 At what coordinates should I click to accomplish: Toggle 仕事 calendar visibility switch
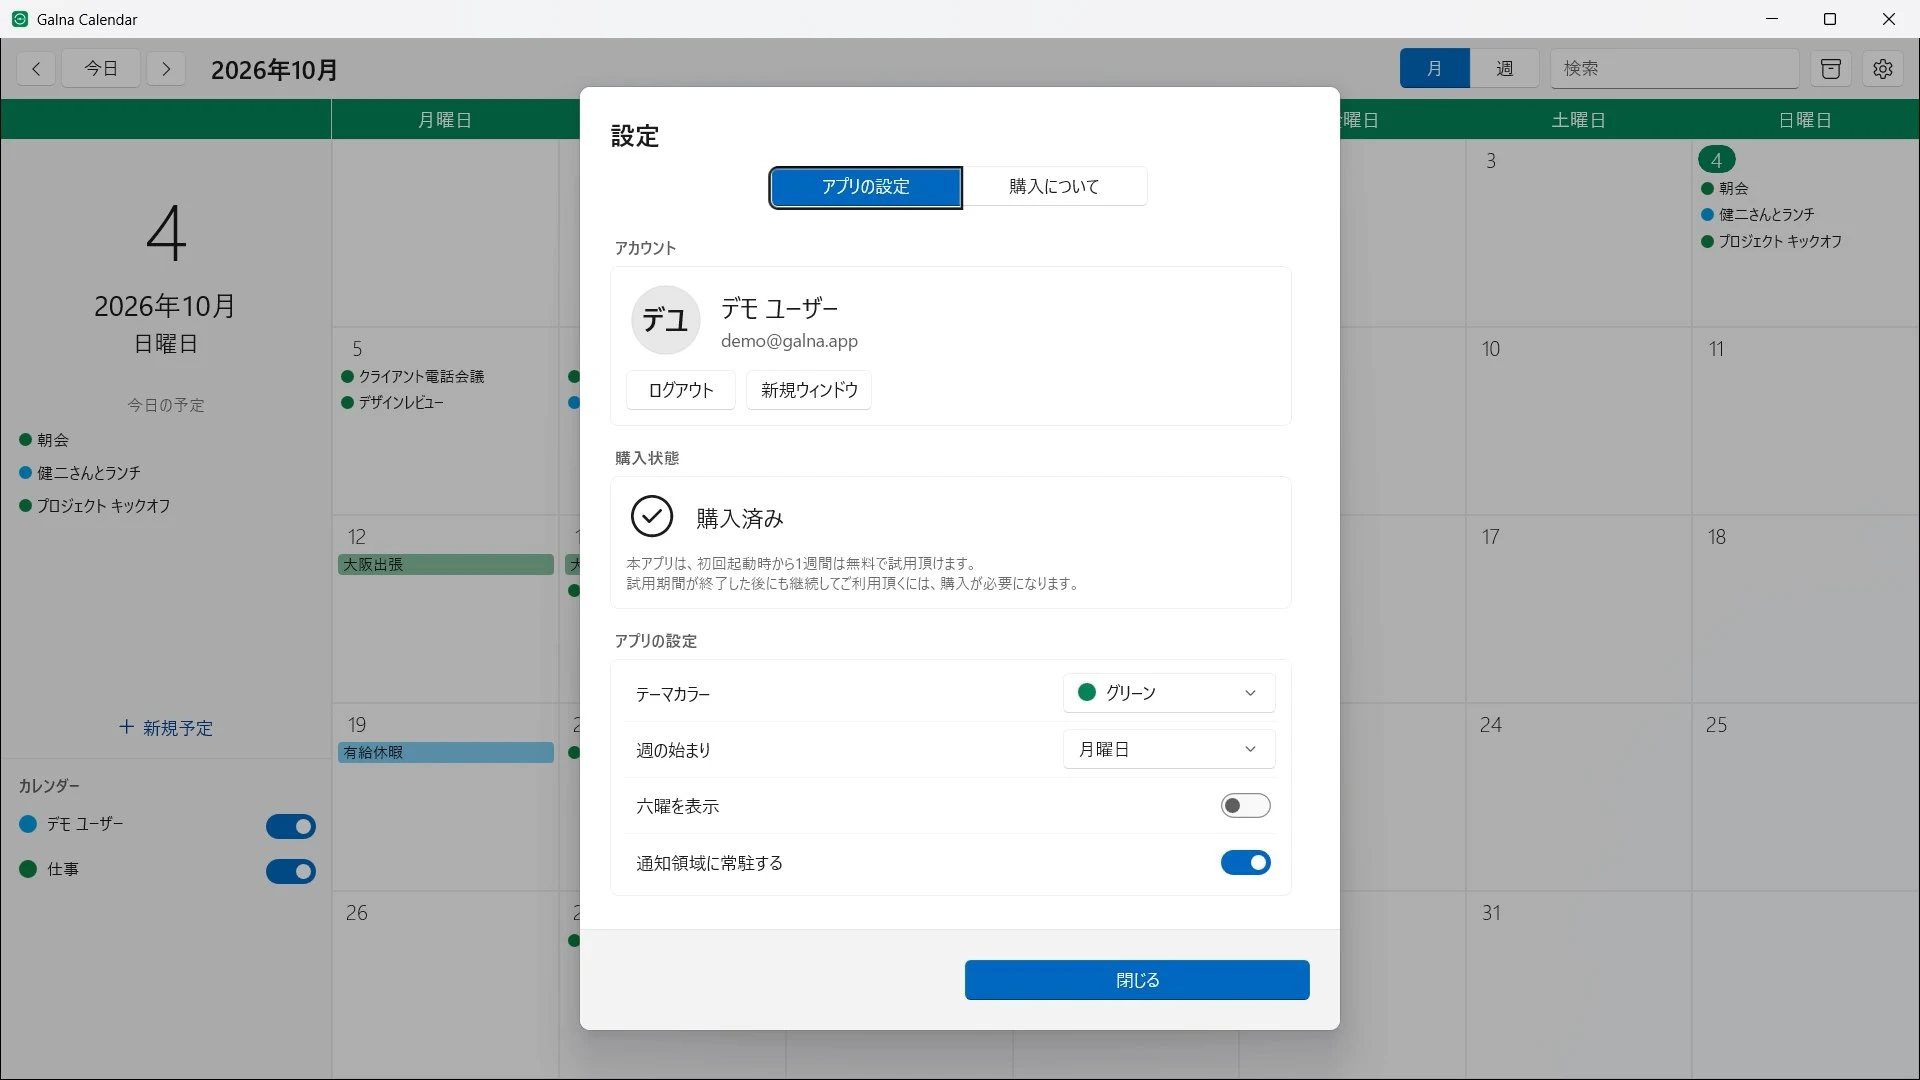click(290, 871)
